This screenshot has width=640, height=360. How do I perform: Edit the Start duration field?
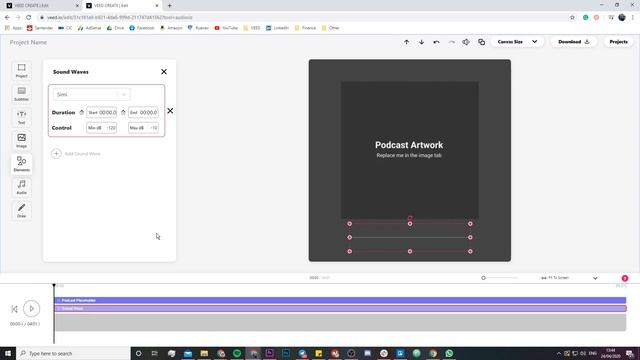tap(102, 112)
